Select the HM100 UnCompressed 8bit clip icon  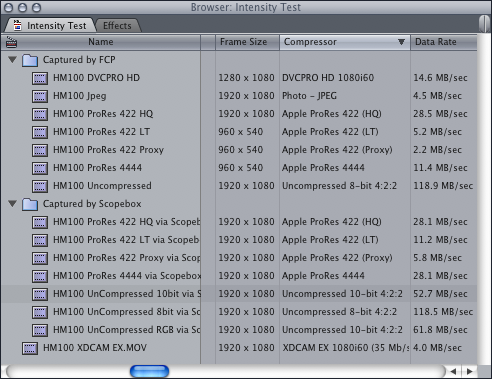[x=40, y=312]
